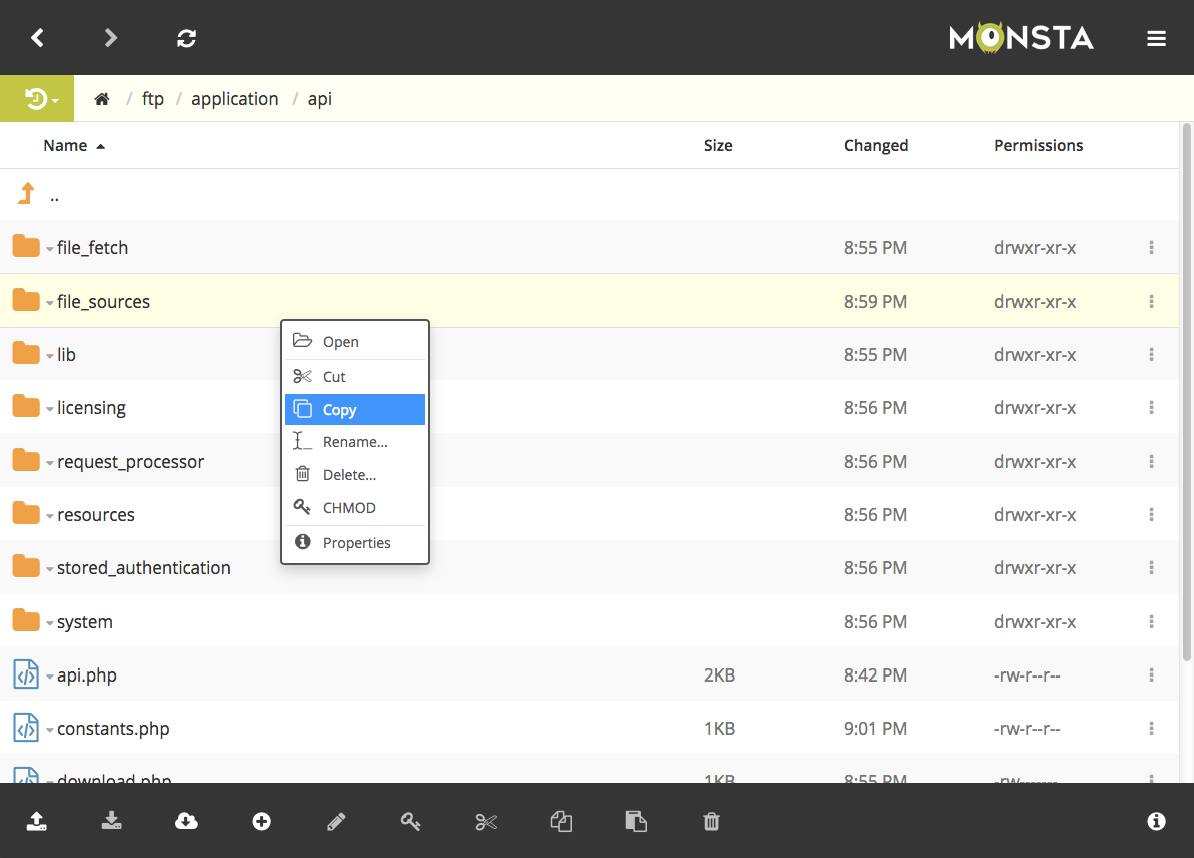Click the api breadcrumb
The image size is (1194, 858).
(x=320, y=99)
